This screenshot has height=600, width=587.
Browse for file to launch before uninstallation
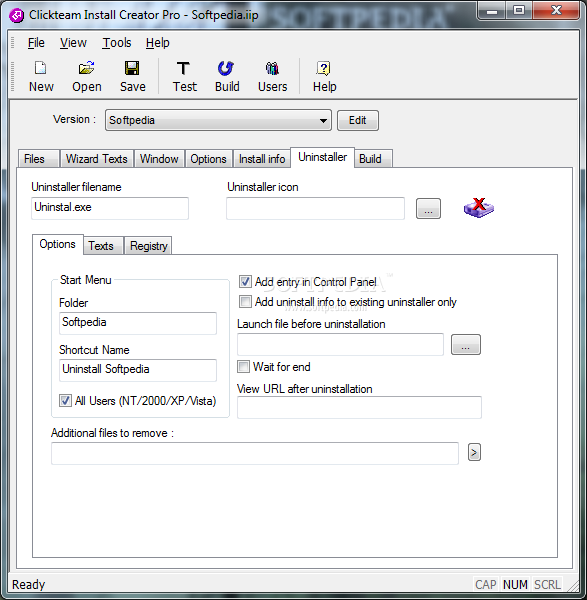(466, 344)
